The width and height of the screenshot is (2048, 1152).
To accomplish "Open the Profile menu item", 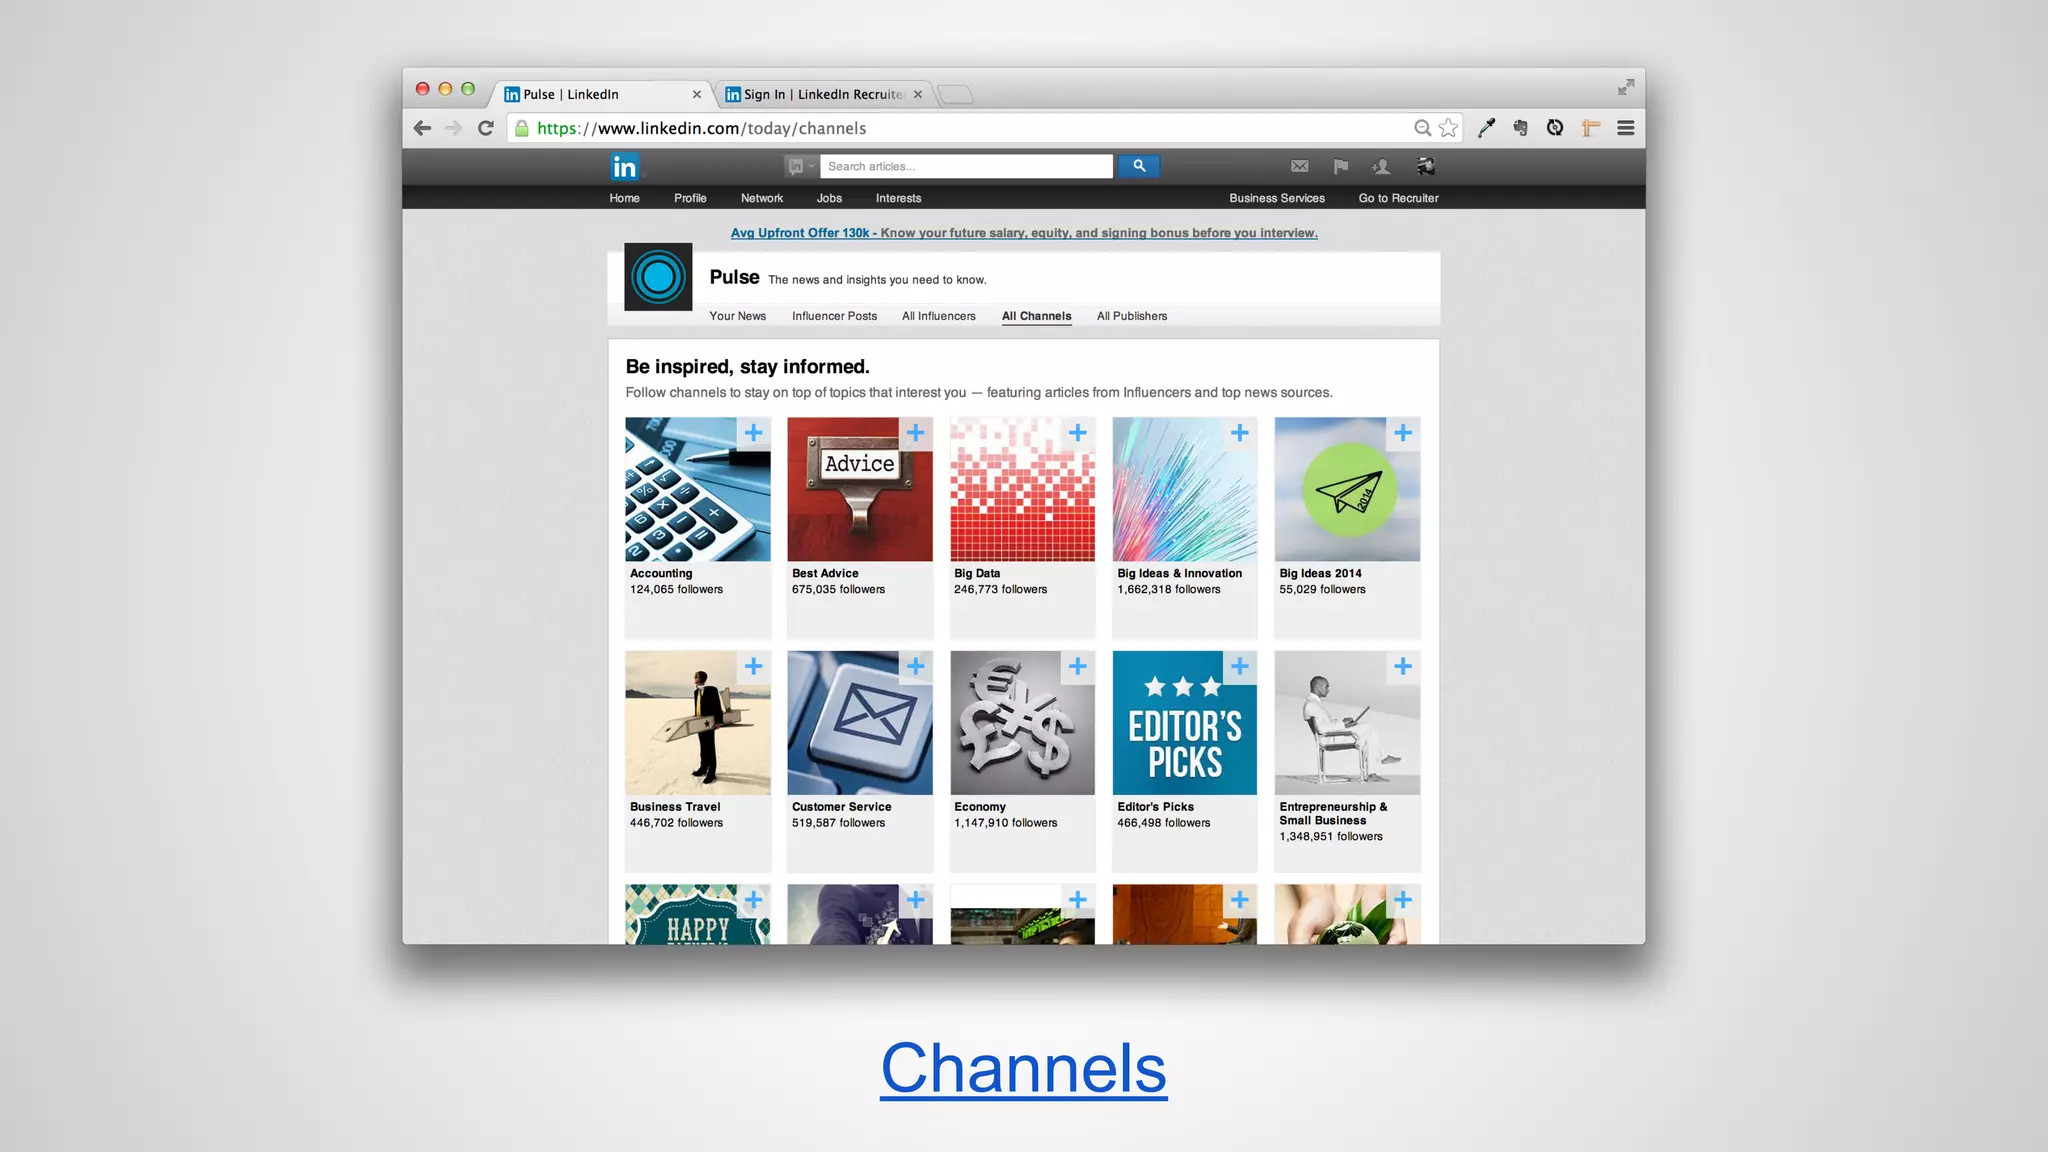I will tap(690, 198).
